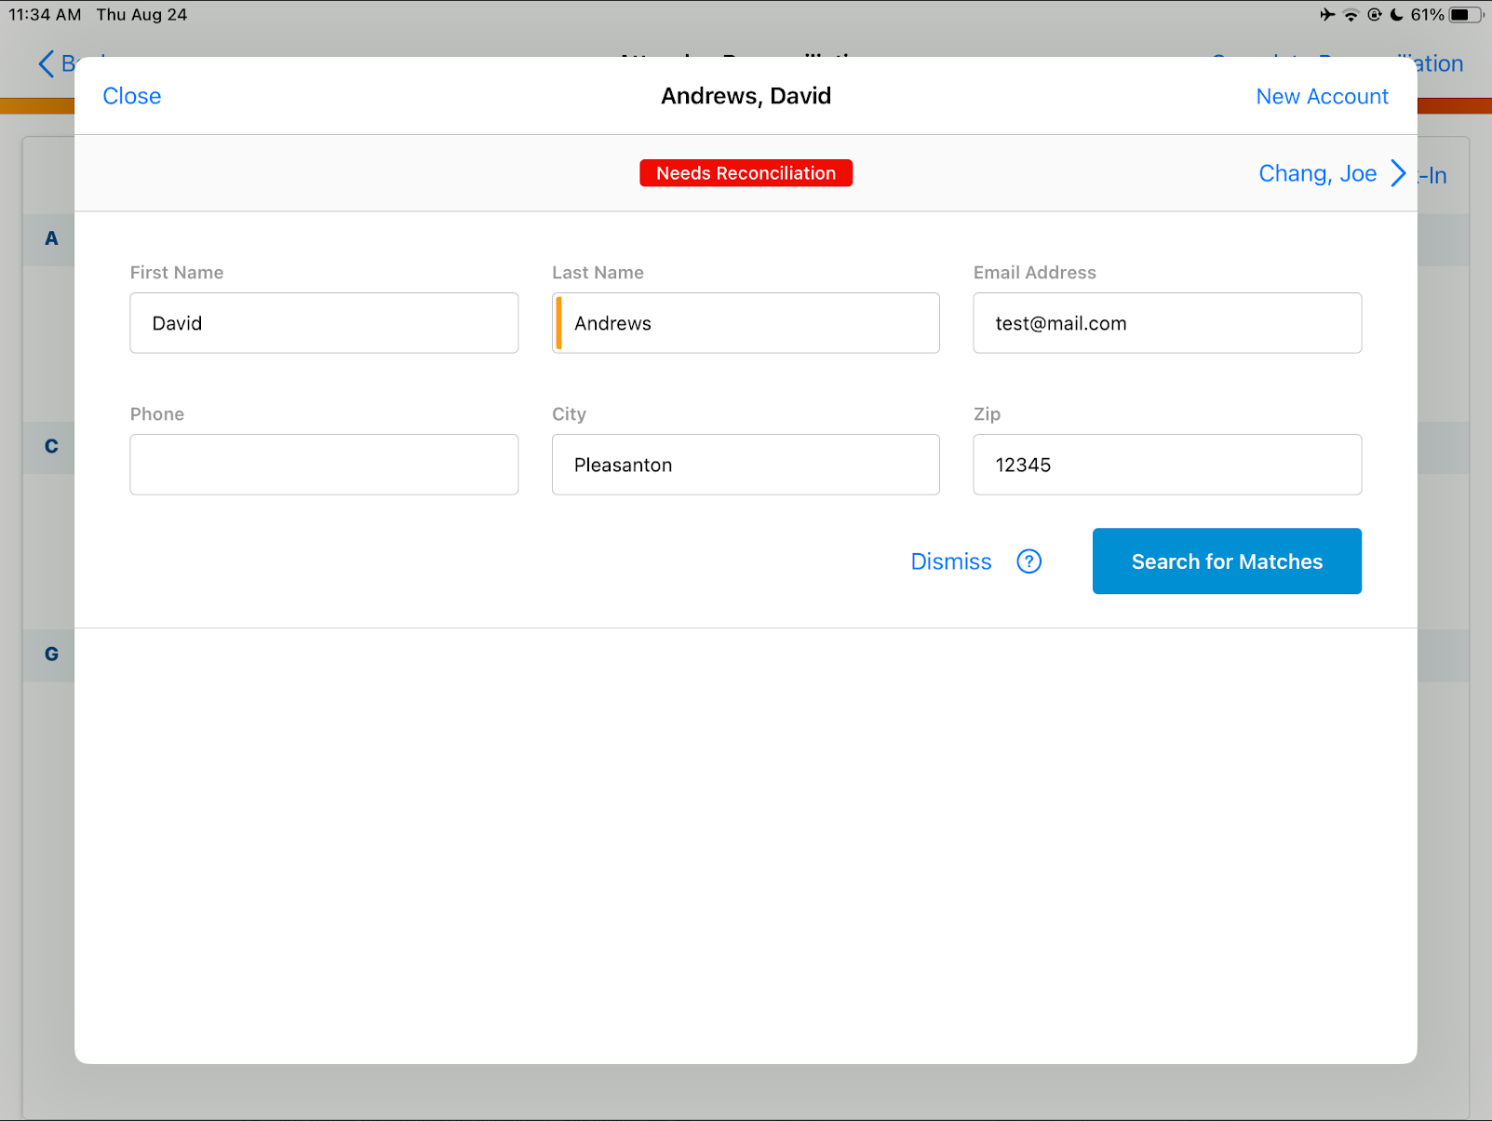1492x1121 pixels.
Task: Tap the back chevron in top-left corner
Action: click(x=46, y=64)
